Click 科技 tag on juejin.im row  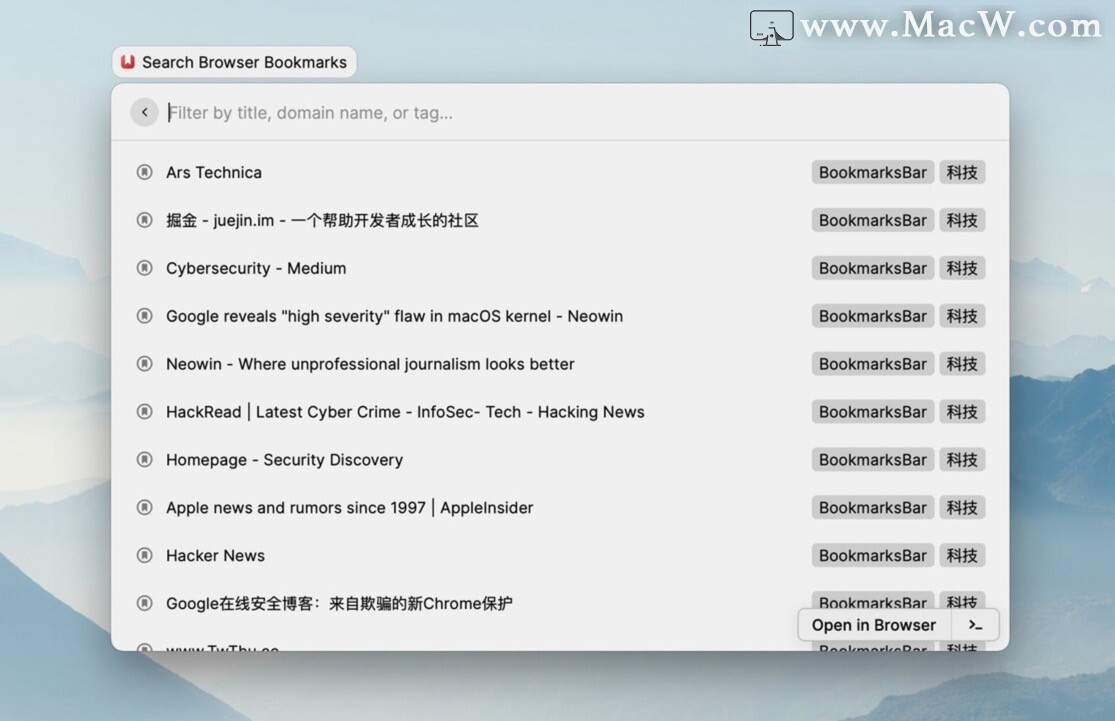coord(962,220)
